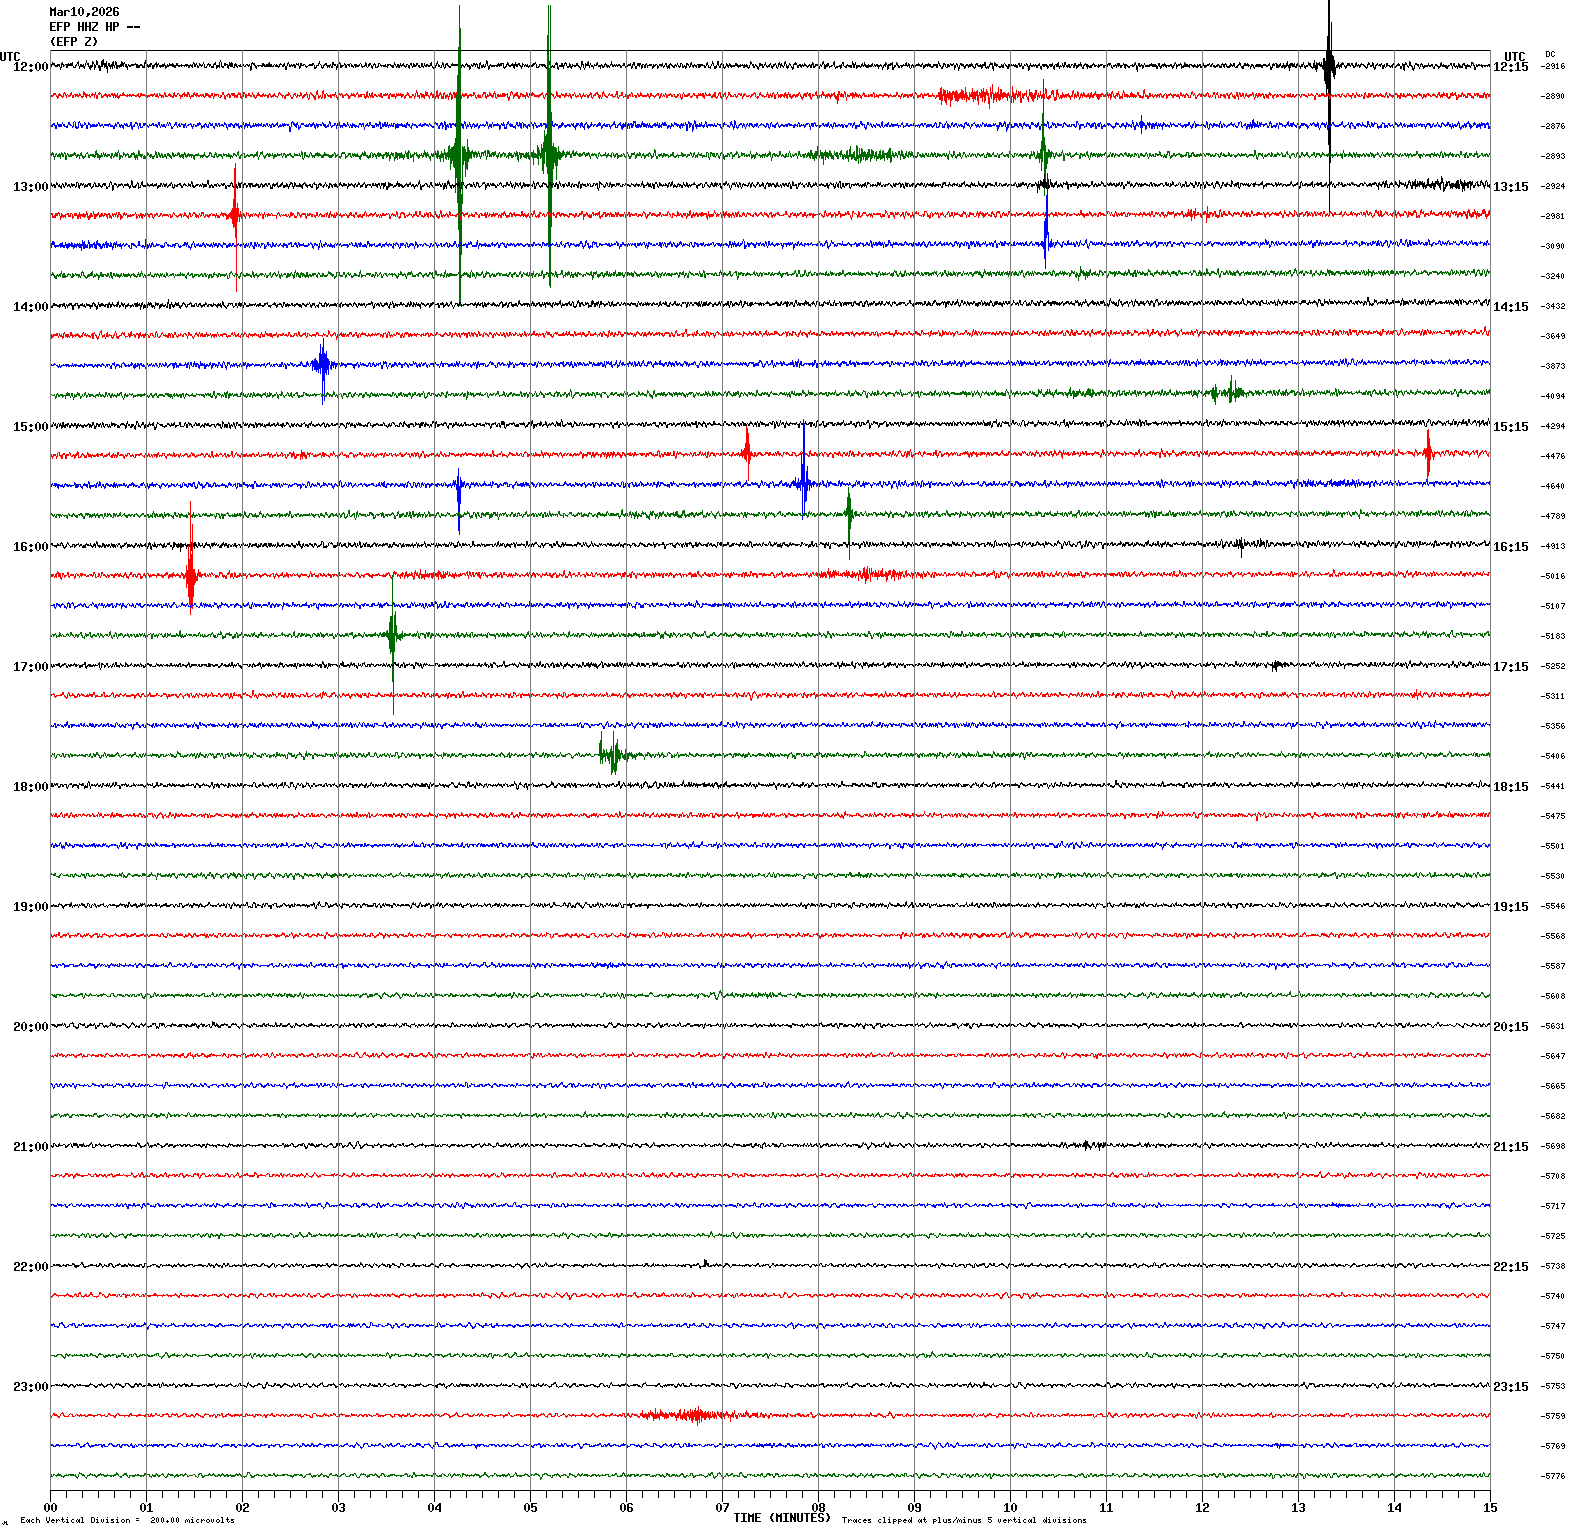Click the 21:15 time label on right axis
1570x1534 pixels.
(x=1510, y=1147)
